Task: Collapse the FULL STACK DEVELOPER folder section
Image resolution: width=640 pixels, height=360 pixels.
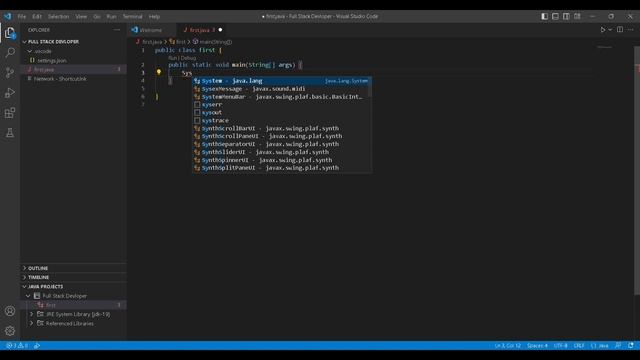Action: [24, 42]
